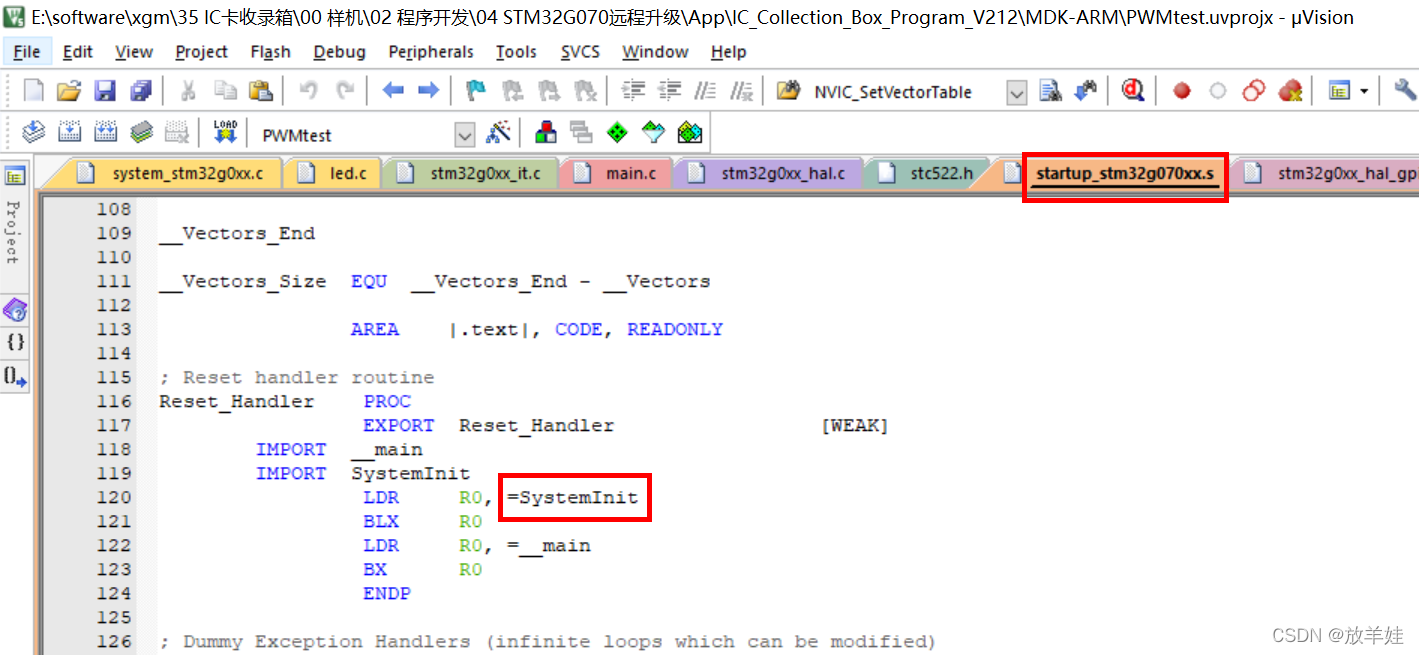1419x655 pixels.
Task: Click the Indent selection icon
Action: tap(633, 91)
